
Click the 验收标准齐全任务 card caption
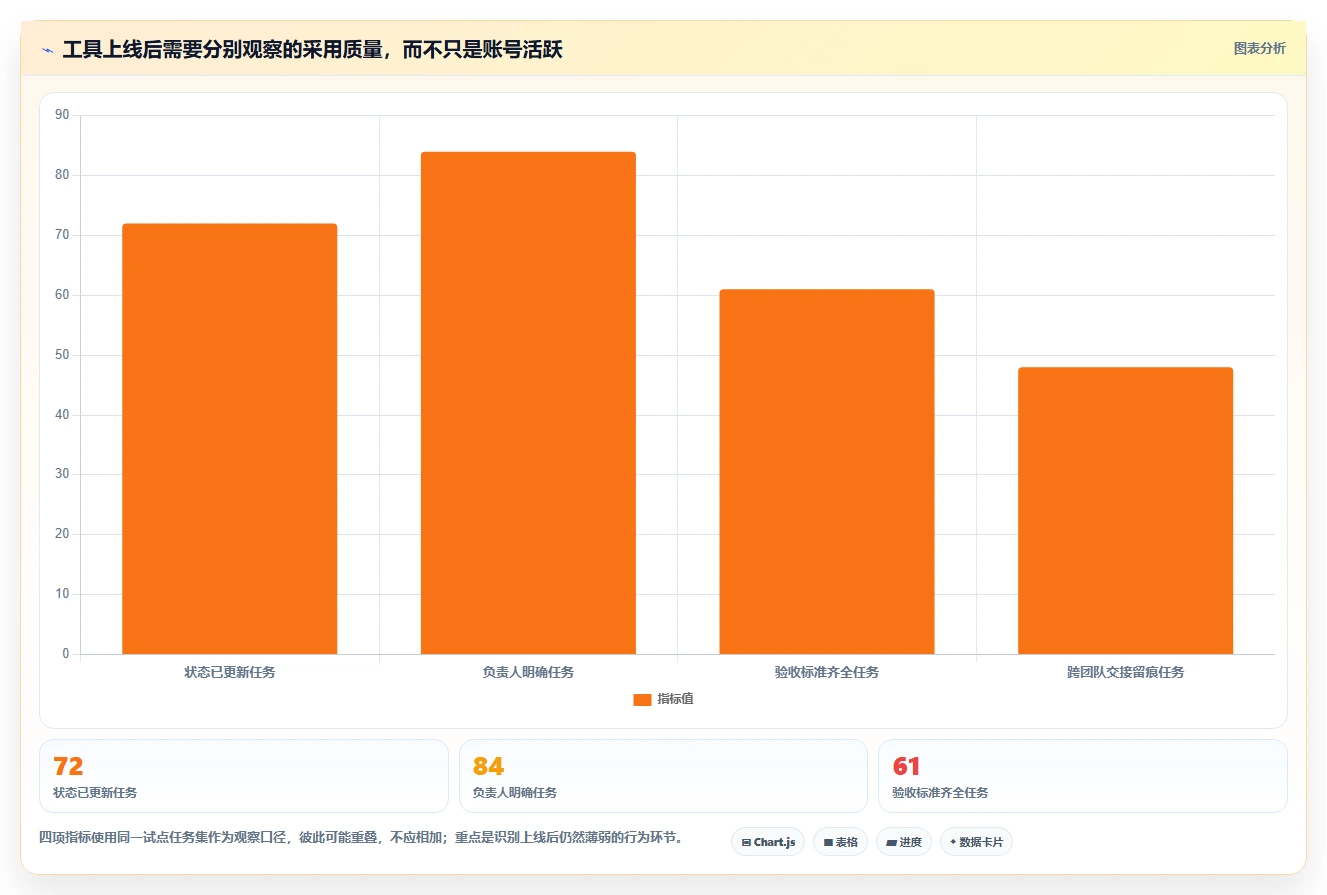pos(940,793)
